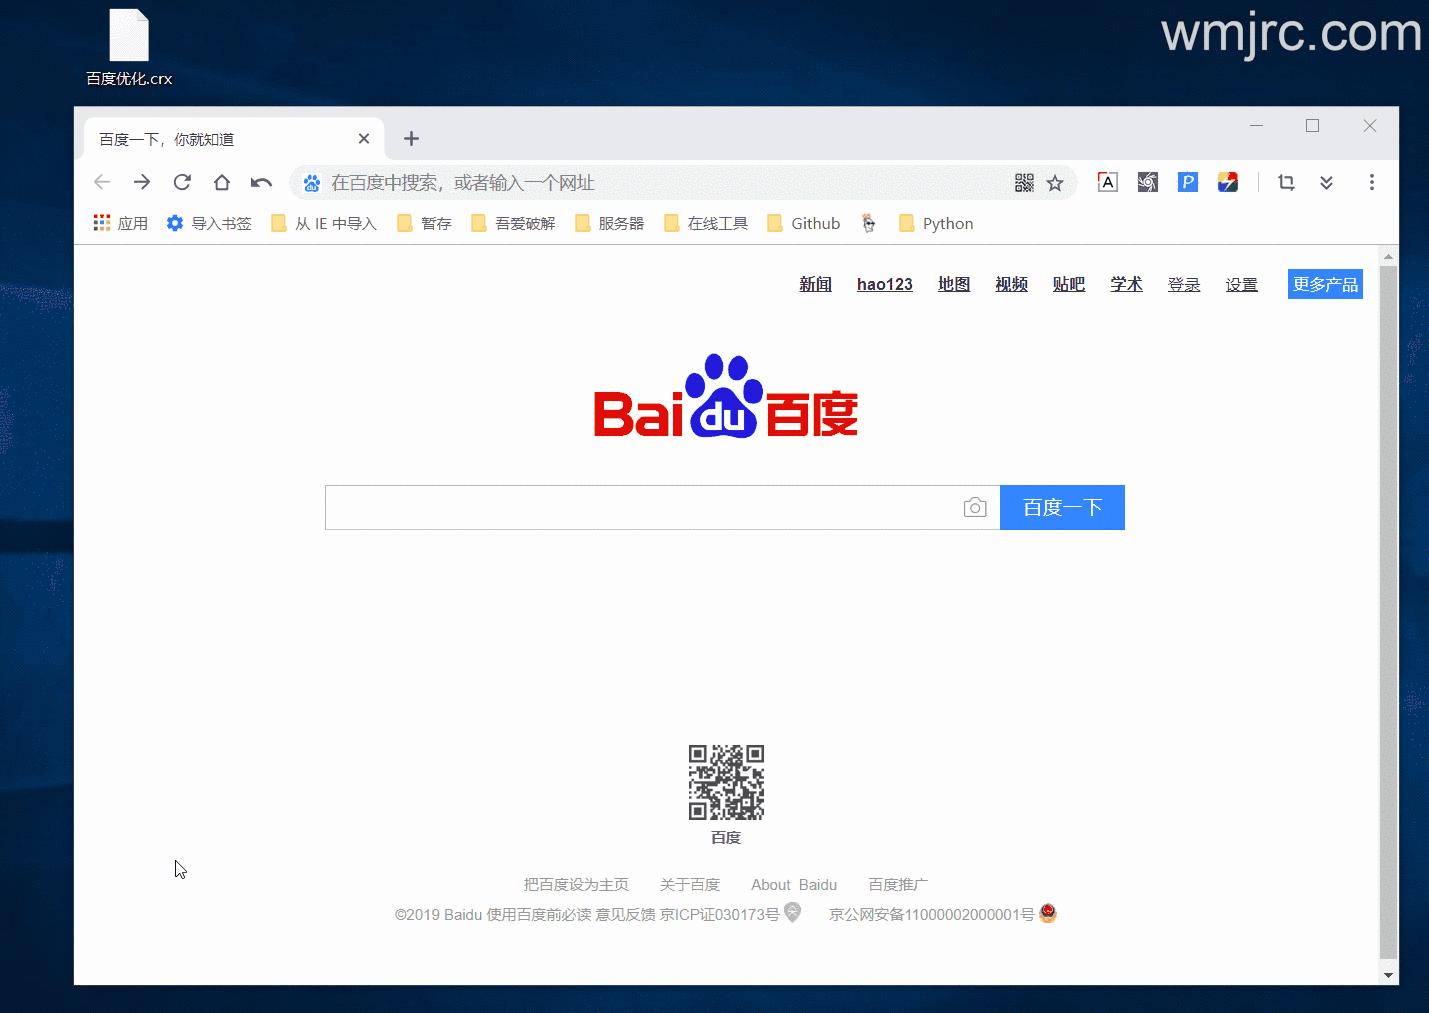Viewport: 1429px width, 1013px height.
Task: Click the camera image search icon
Action: (975, 508)
